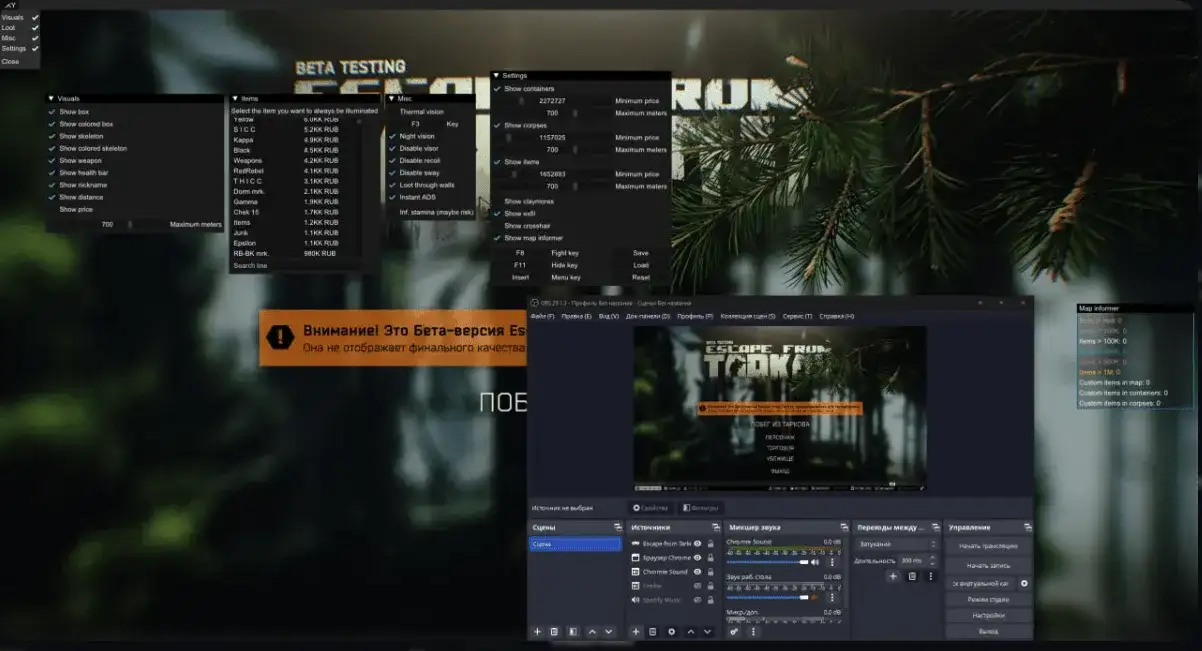Open the Файл menu in OBS

click(x=543, y=316)
